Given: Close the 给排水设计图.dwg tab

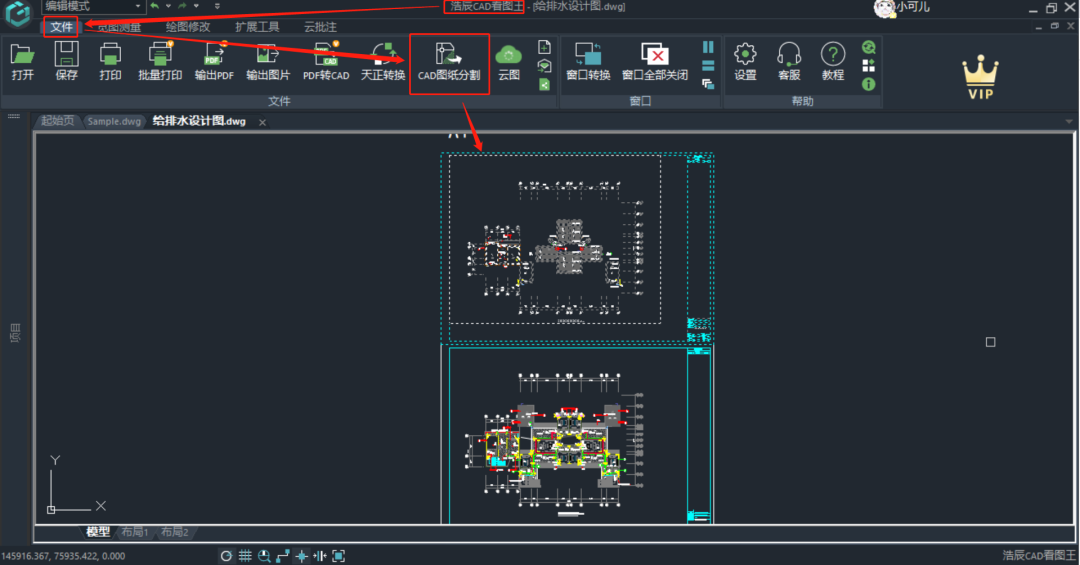Looking at the screenshot, I should [262, 123].
